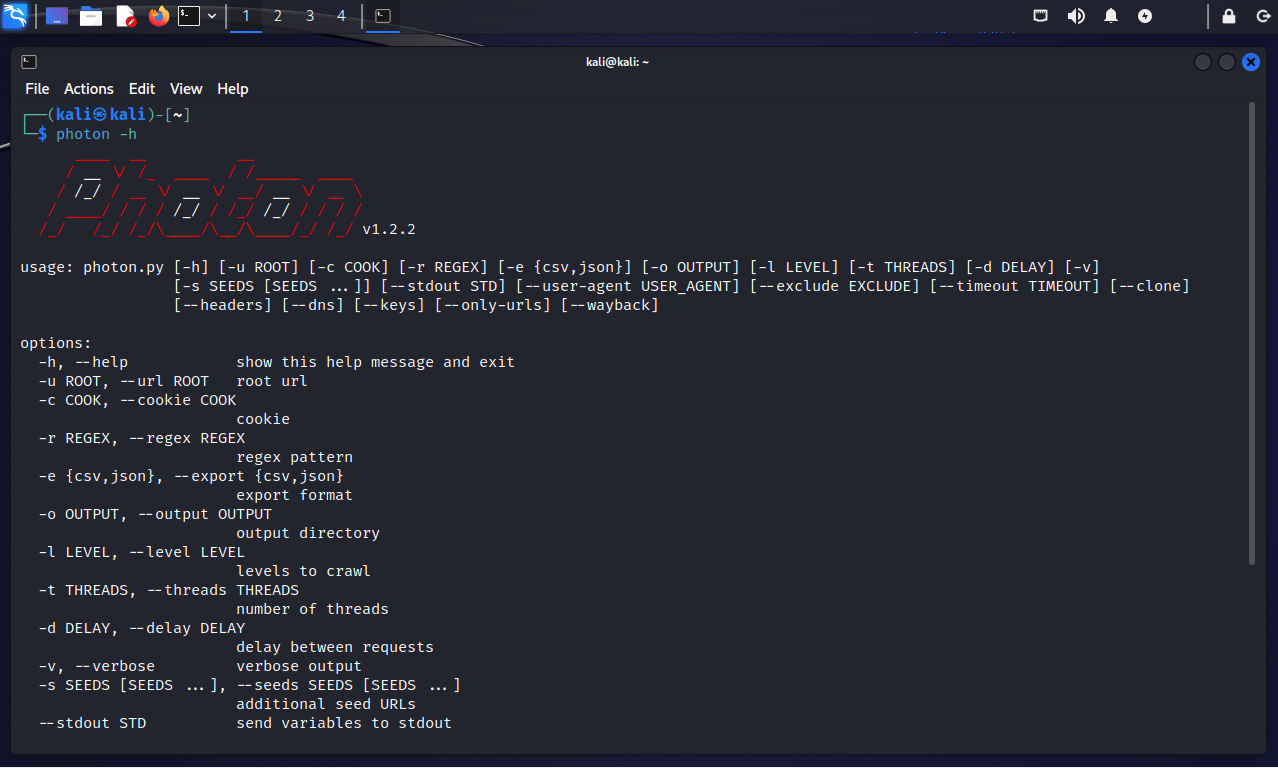Open the Actions menu
Screen dimensions: 1278x768
click(x=89, y=89)
